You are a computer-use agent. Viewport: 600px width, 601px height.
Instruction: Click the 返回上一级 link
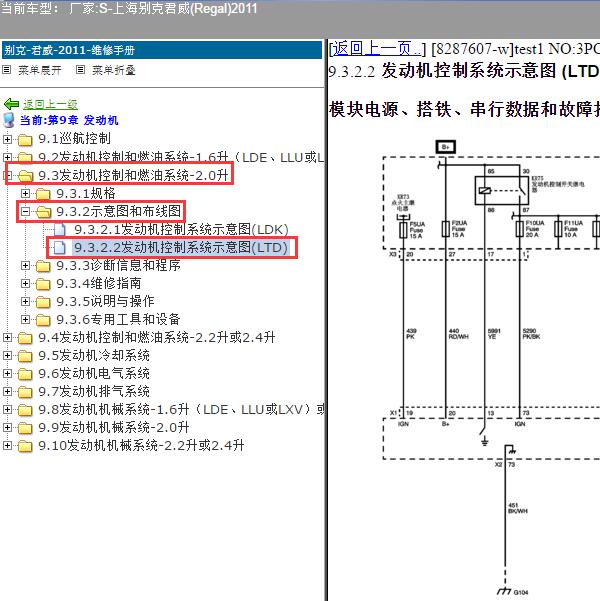tap(50, 104)
